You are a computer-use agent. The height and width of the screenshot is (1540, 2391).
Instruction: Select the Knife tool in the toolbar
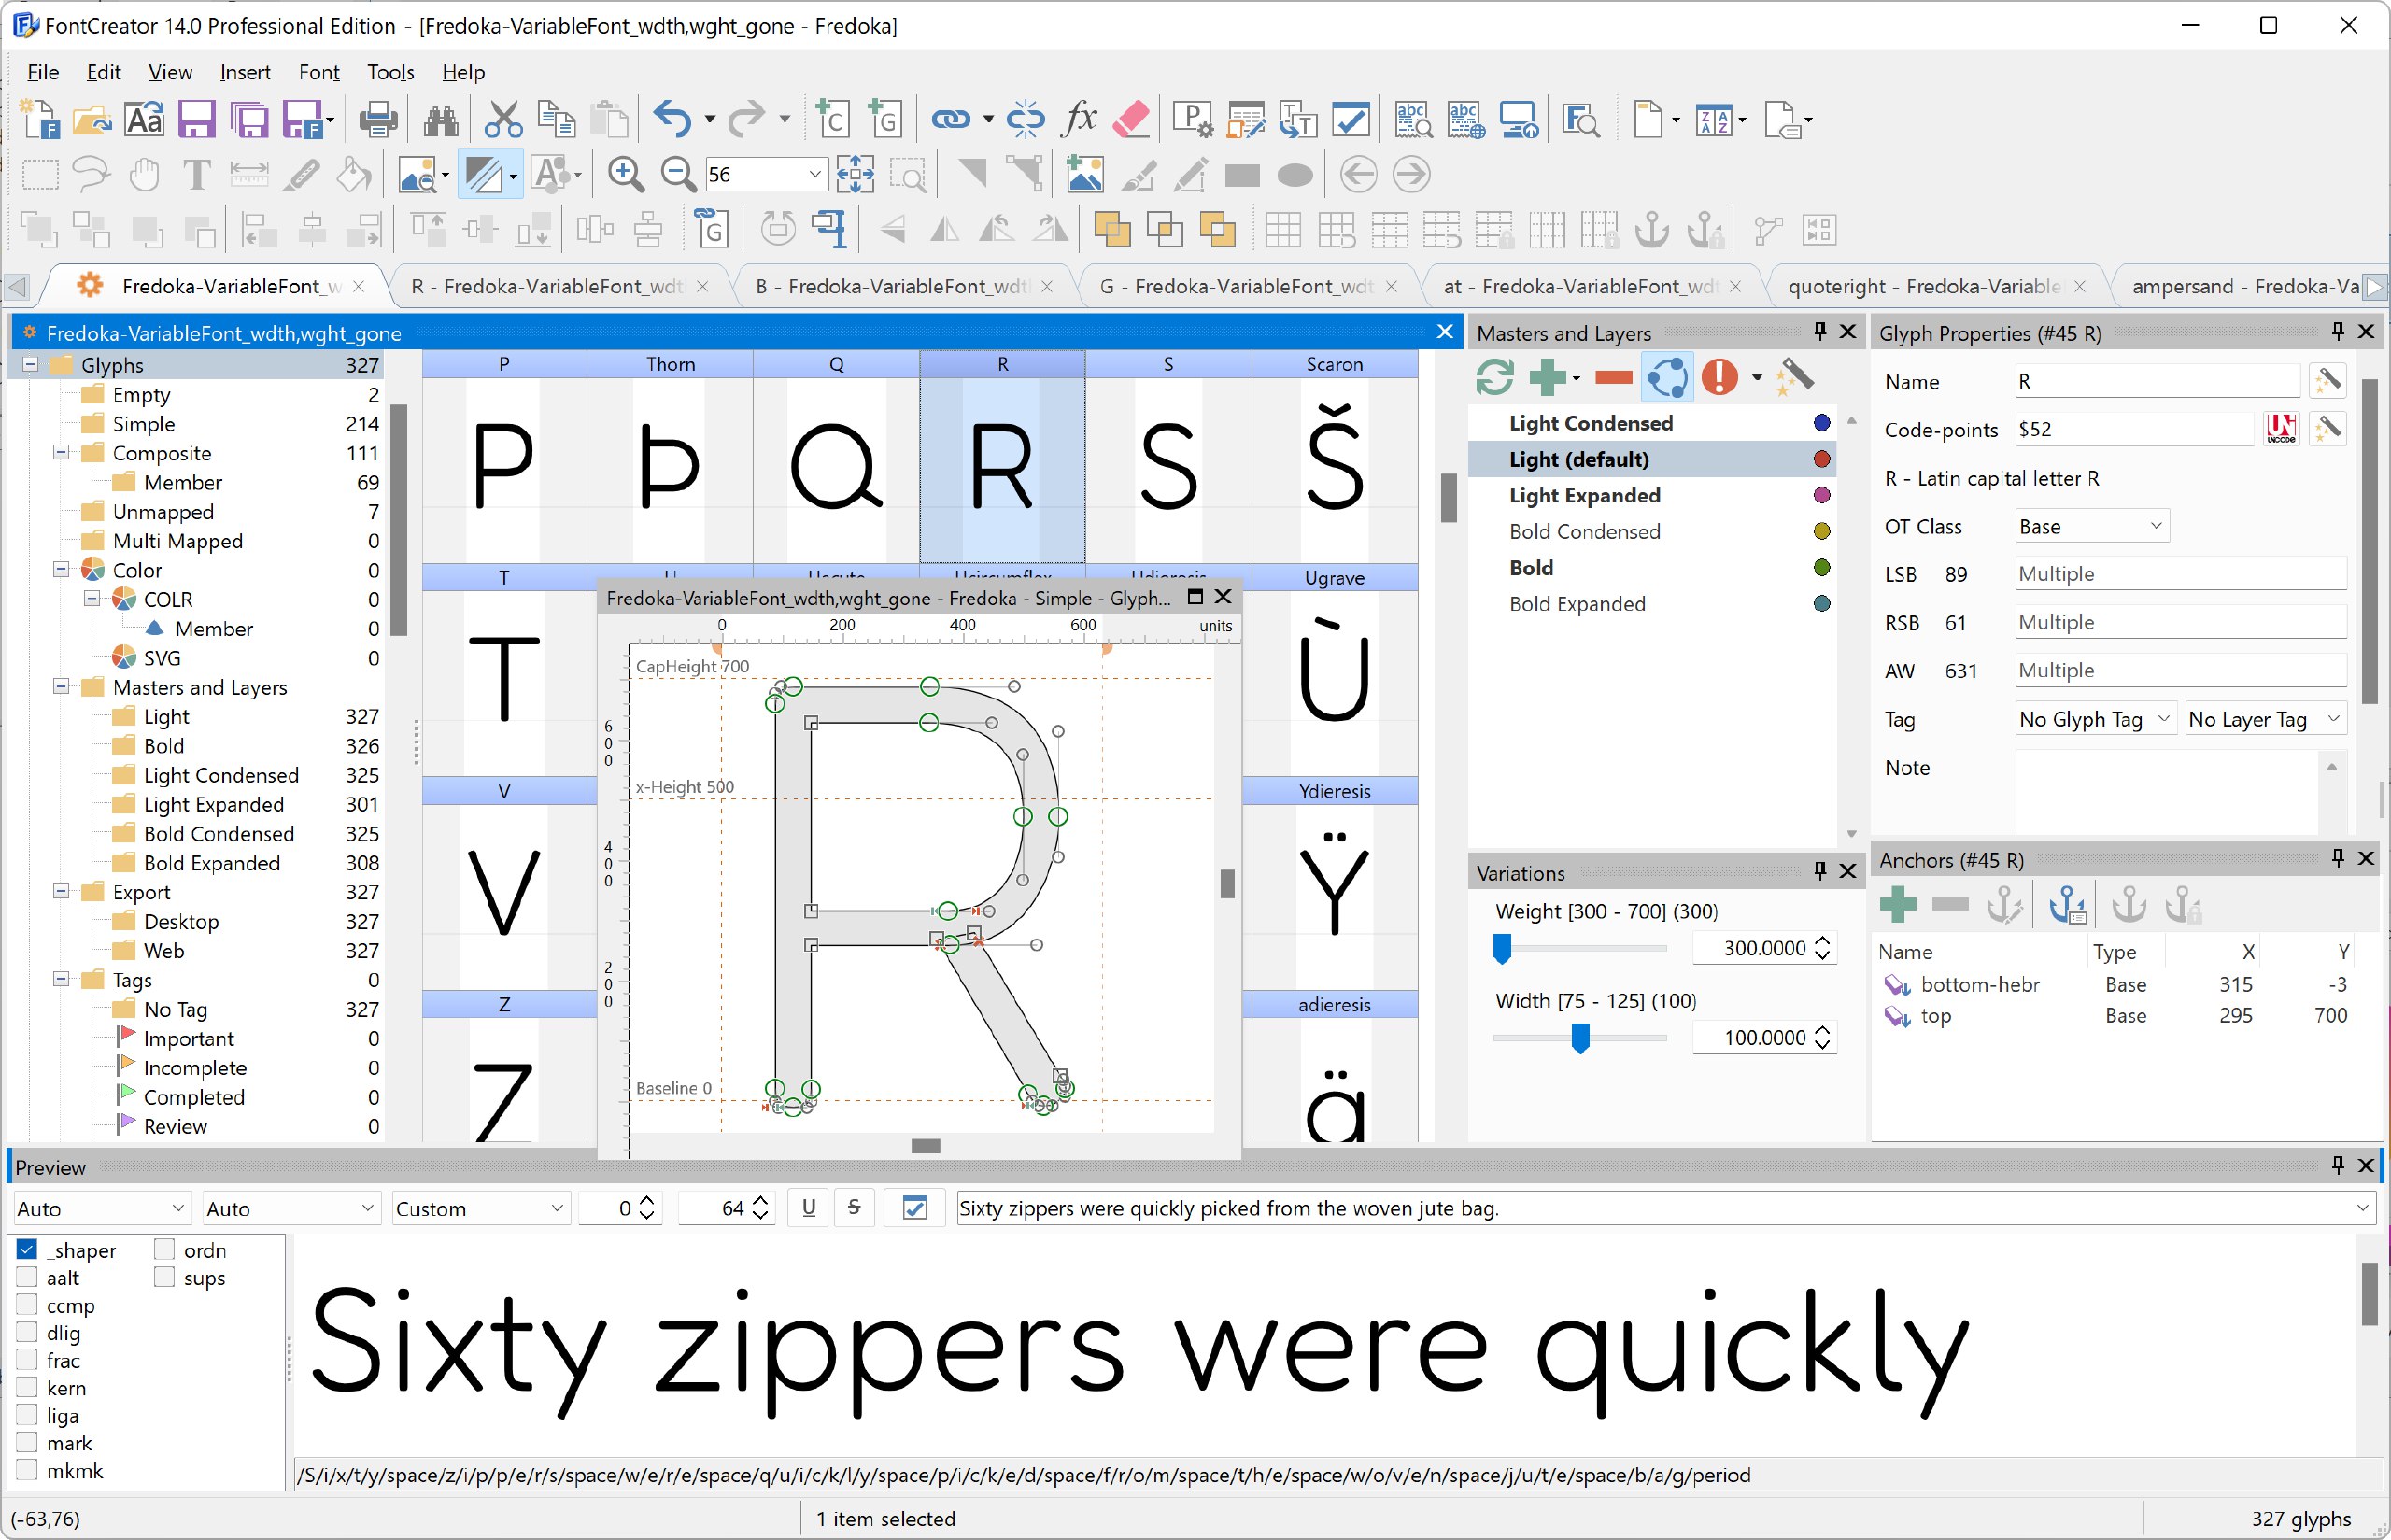(x=302, y=174)
